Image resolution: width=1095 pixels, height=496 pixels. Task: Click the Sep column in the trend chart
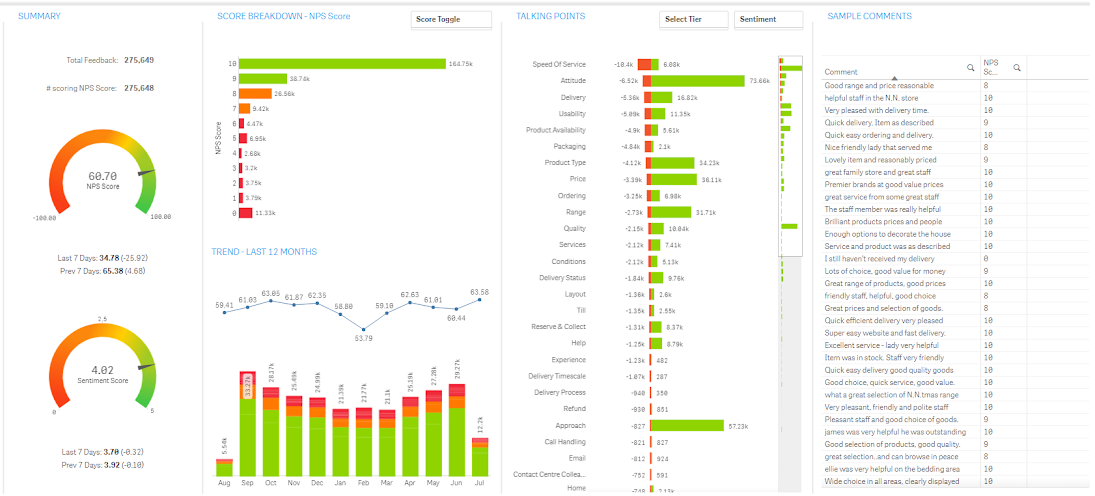(247, 423)
